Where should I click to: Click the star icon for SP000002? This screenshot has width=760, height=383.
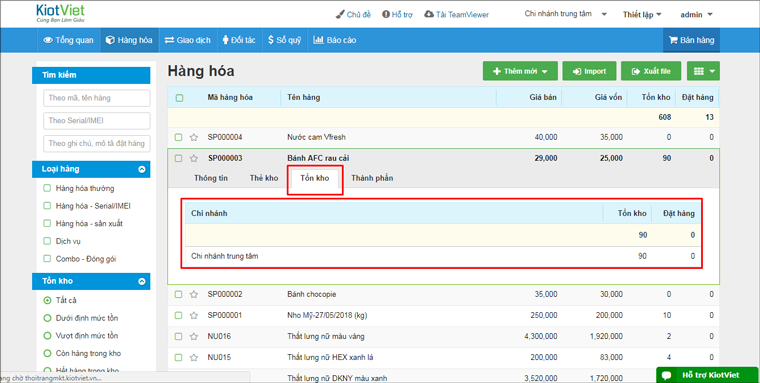click(x=194, y=294)
